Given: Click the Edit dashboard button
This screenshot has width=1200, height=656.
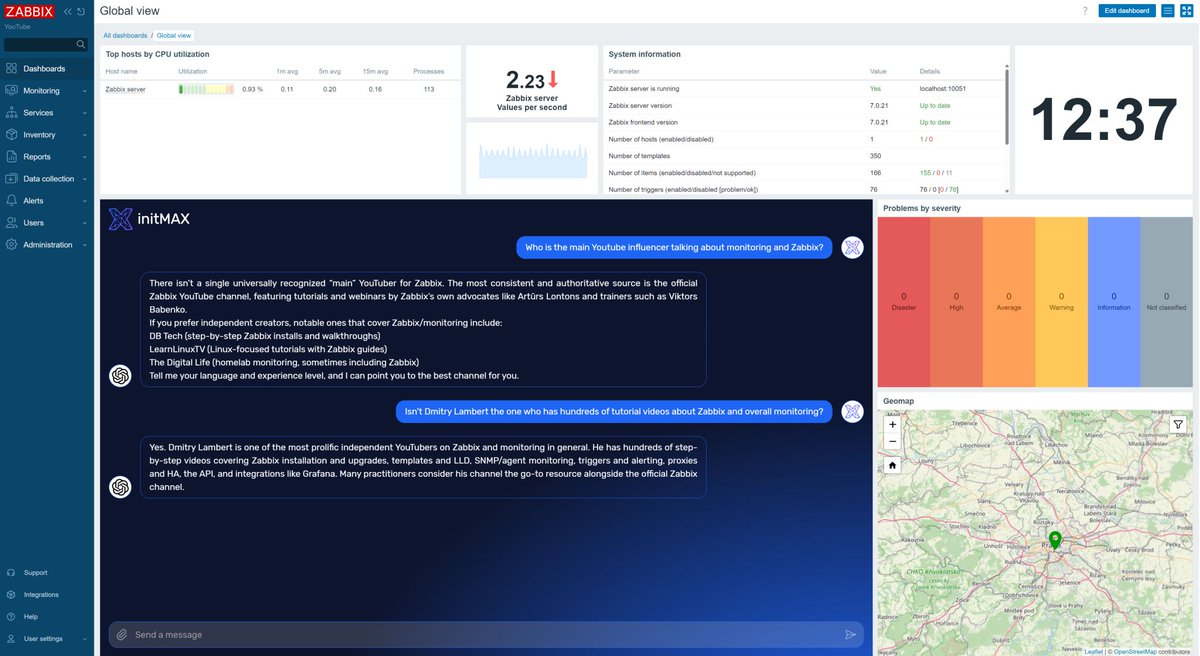Looking at the screenshot, I should pyautogui.click(x=1125, y=11).
